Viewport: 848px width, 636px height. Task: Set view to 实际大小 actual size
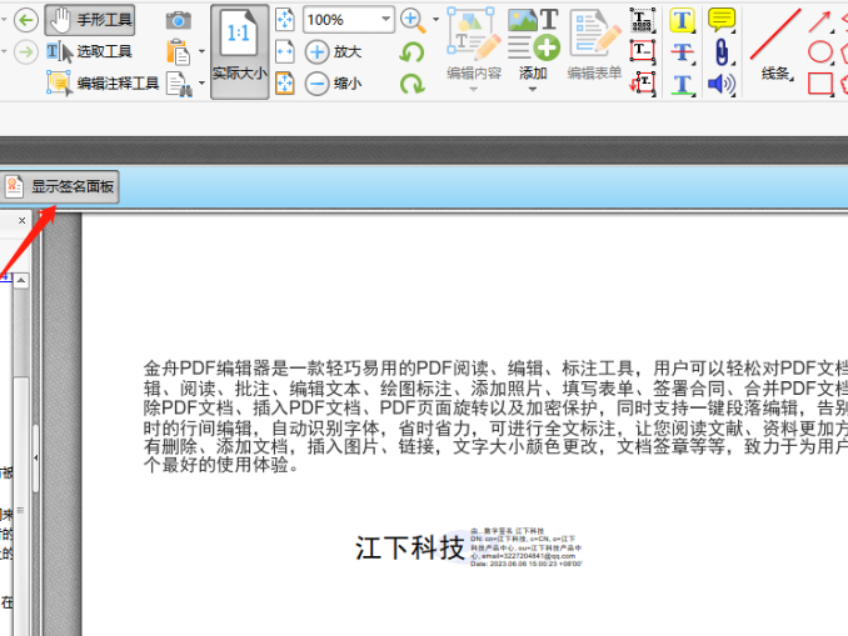[239, 52]
